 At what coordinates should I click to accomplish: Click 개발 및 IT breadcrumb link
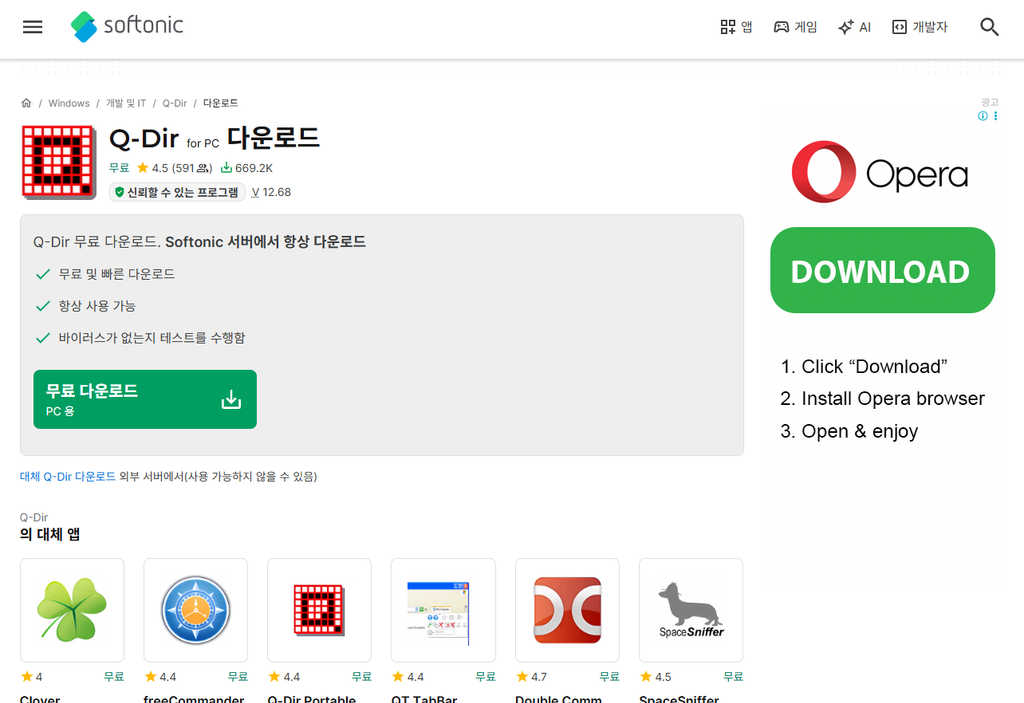tap(126, 103)
